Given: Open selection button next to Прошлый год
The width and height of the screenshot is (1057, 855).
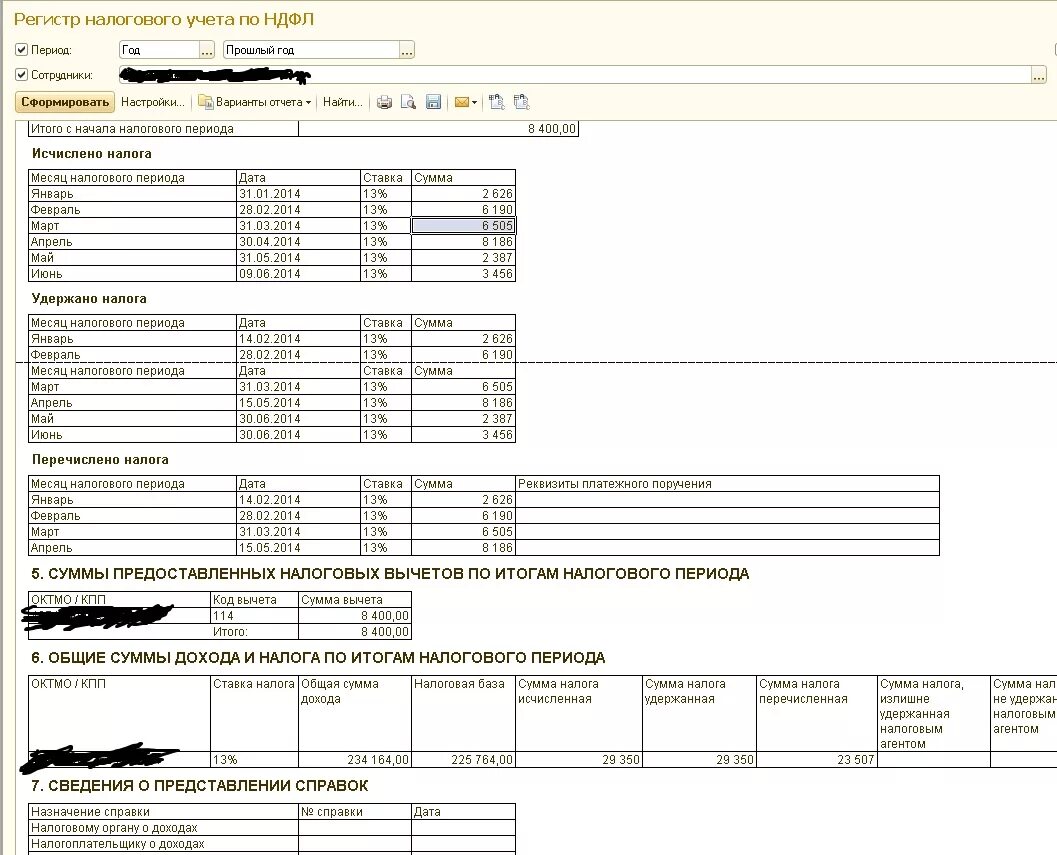Looking at the screenshot, I should coord(406,50).
